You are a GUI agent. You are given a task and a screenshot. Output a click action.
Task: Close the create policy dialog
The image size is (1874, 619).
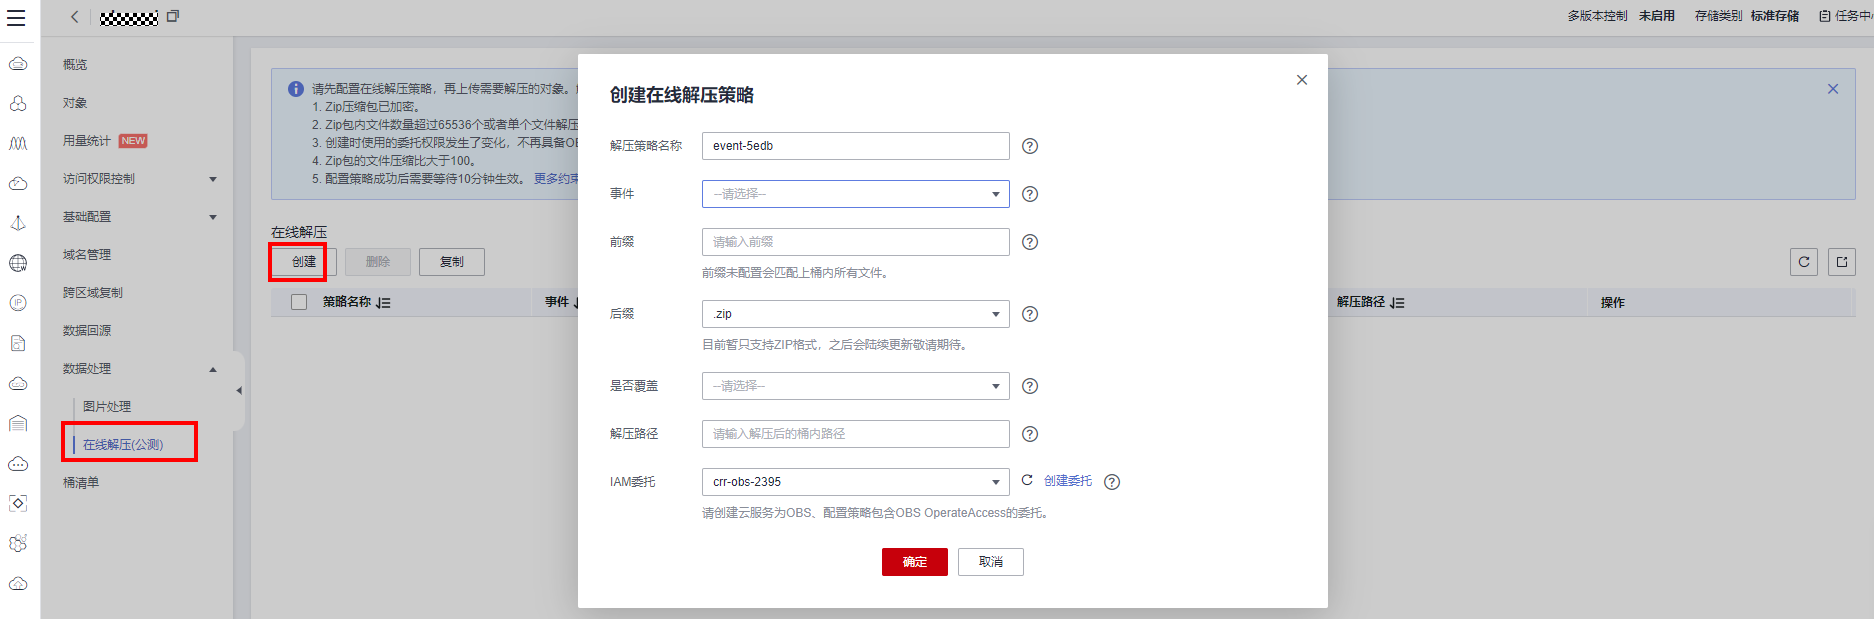pos(1302,80)
